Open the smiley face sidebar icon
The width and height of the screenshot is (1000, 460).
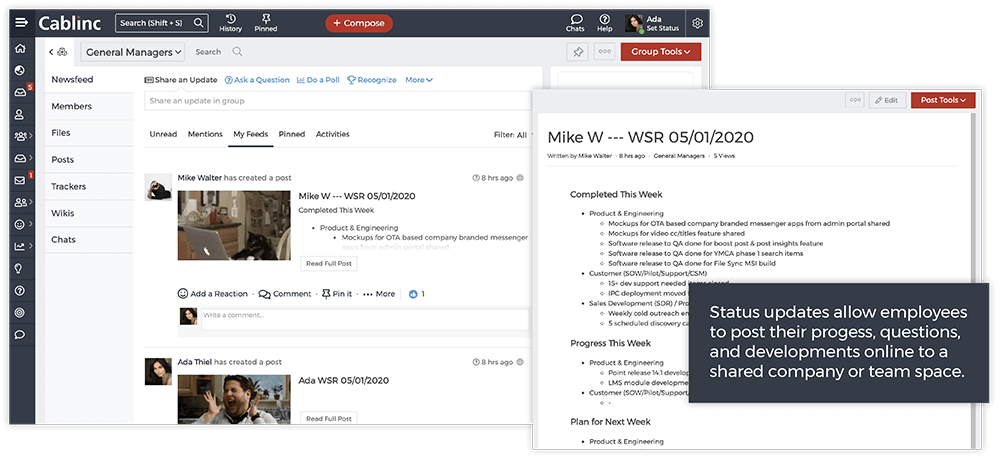(x=20, y=225)
